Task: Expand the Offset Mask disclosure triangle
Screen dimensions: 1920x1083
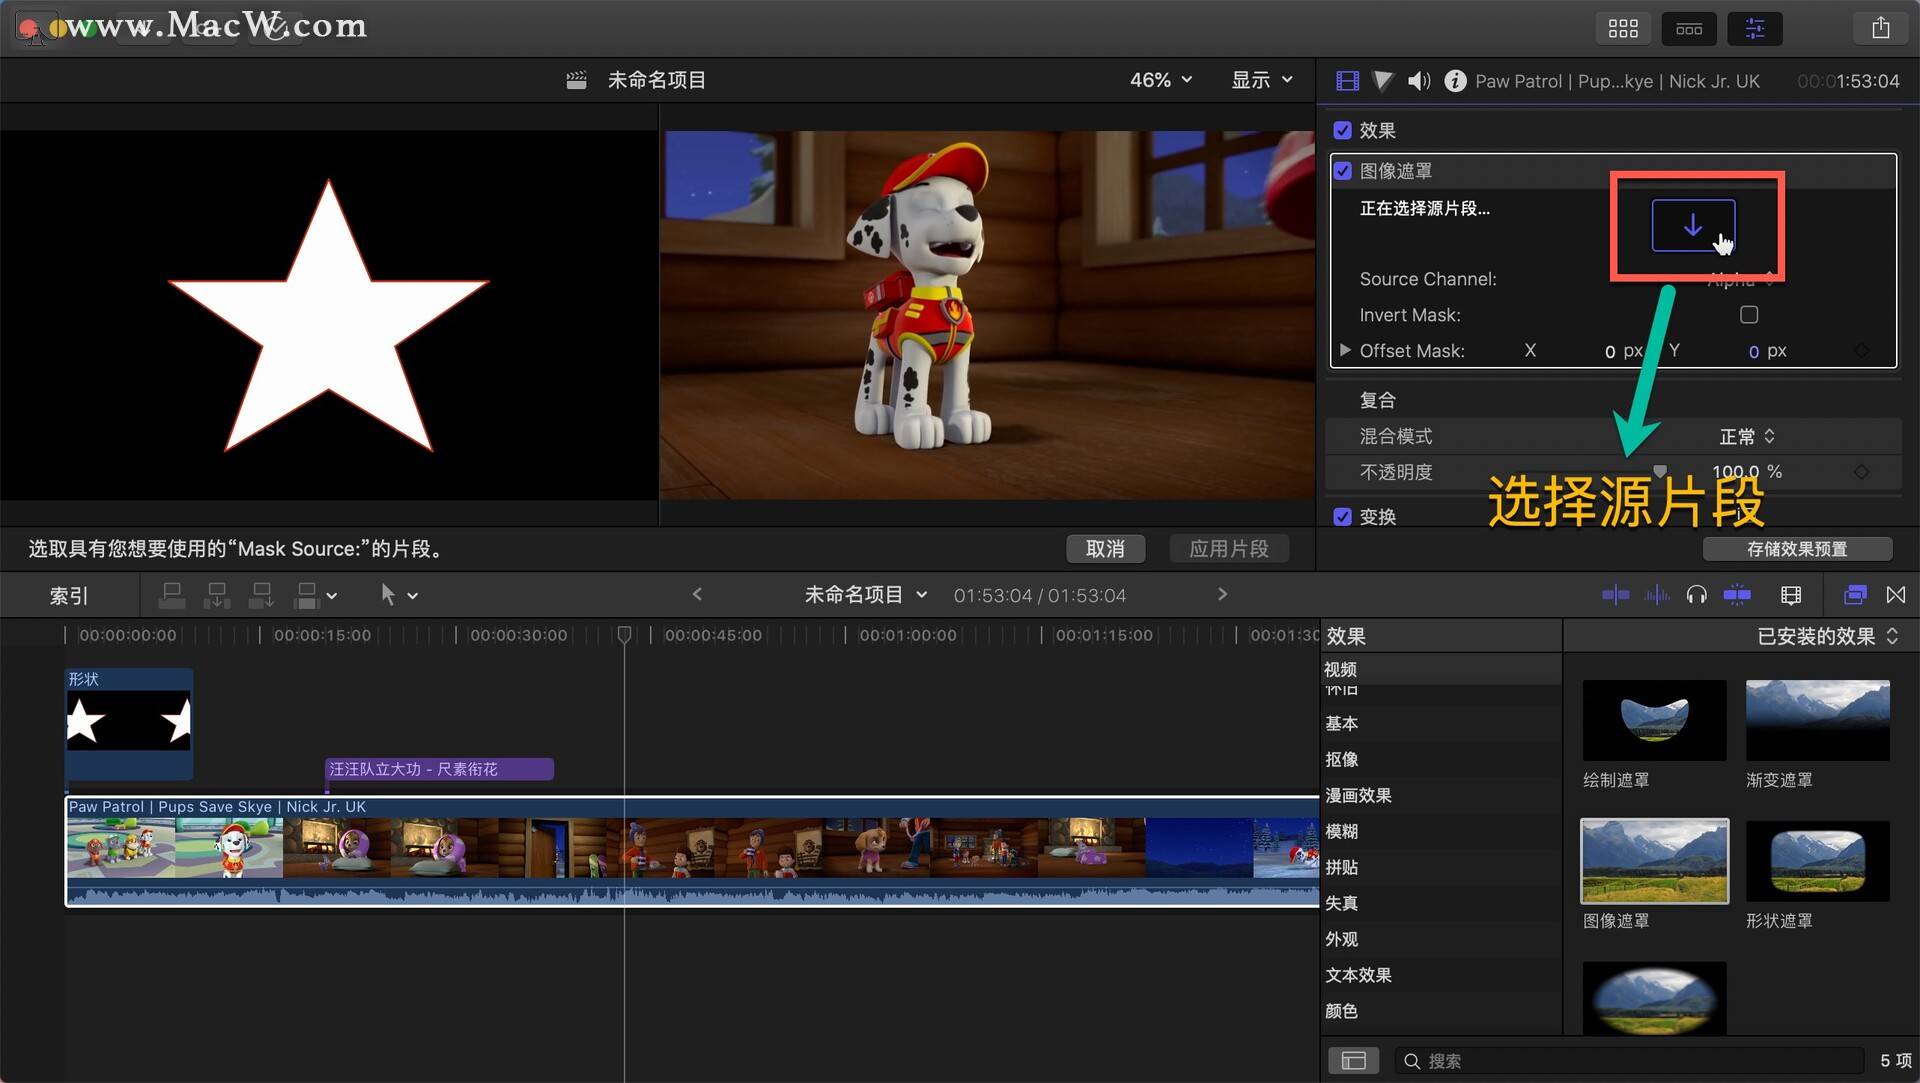Action: tap(1345, 350)
